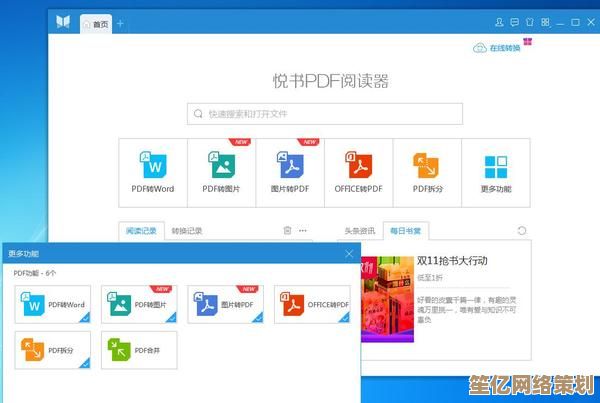The width and height of the screenshot is (600, 403).
Task: Open the 双11 book promotion thumbnail
Action: click(x=387, y=299)
